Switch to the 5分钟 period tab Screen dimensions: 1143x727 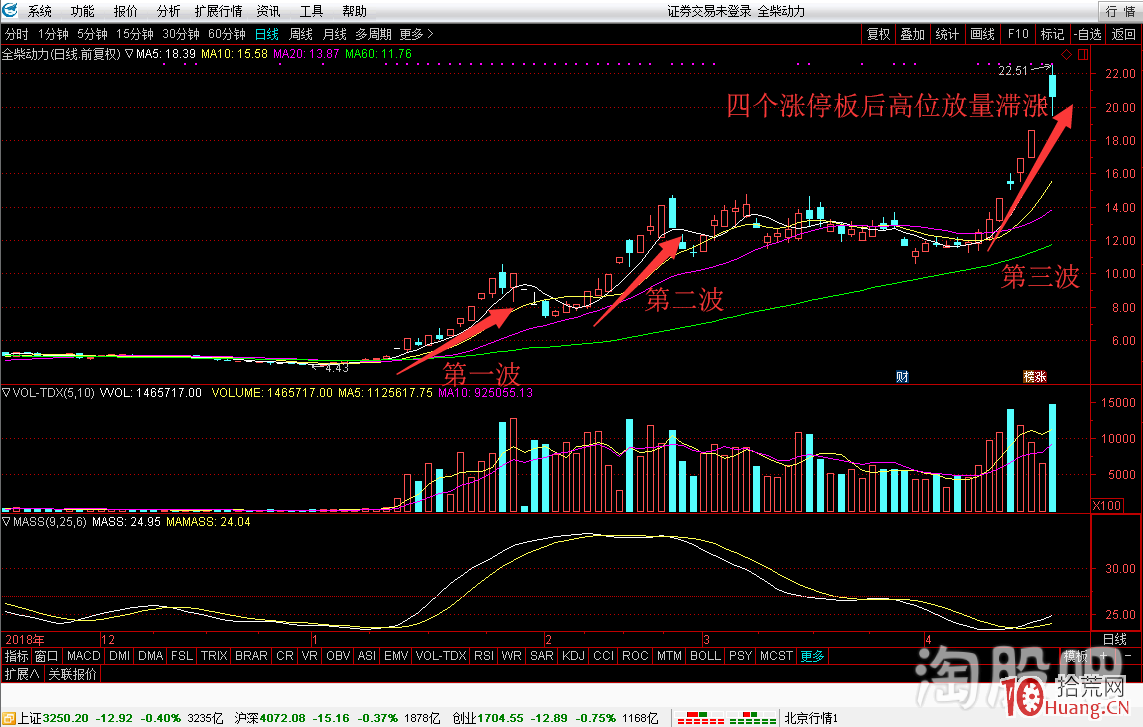93,34
